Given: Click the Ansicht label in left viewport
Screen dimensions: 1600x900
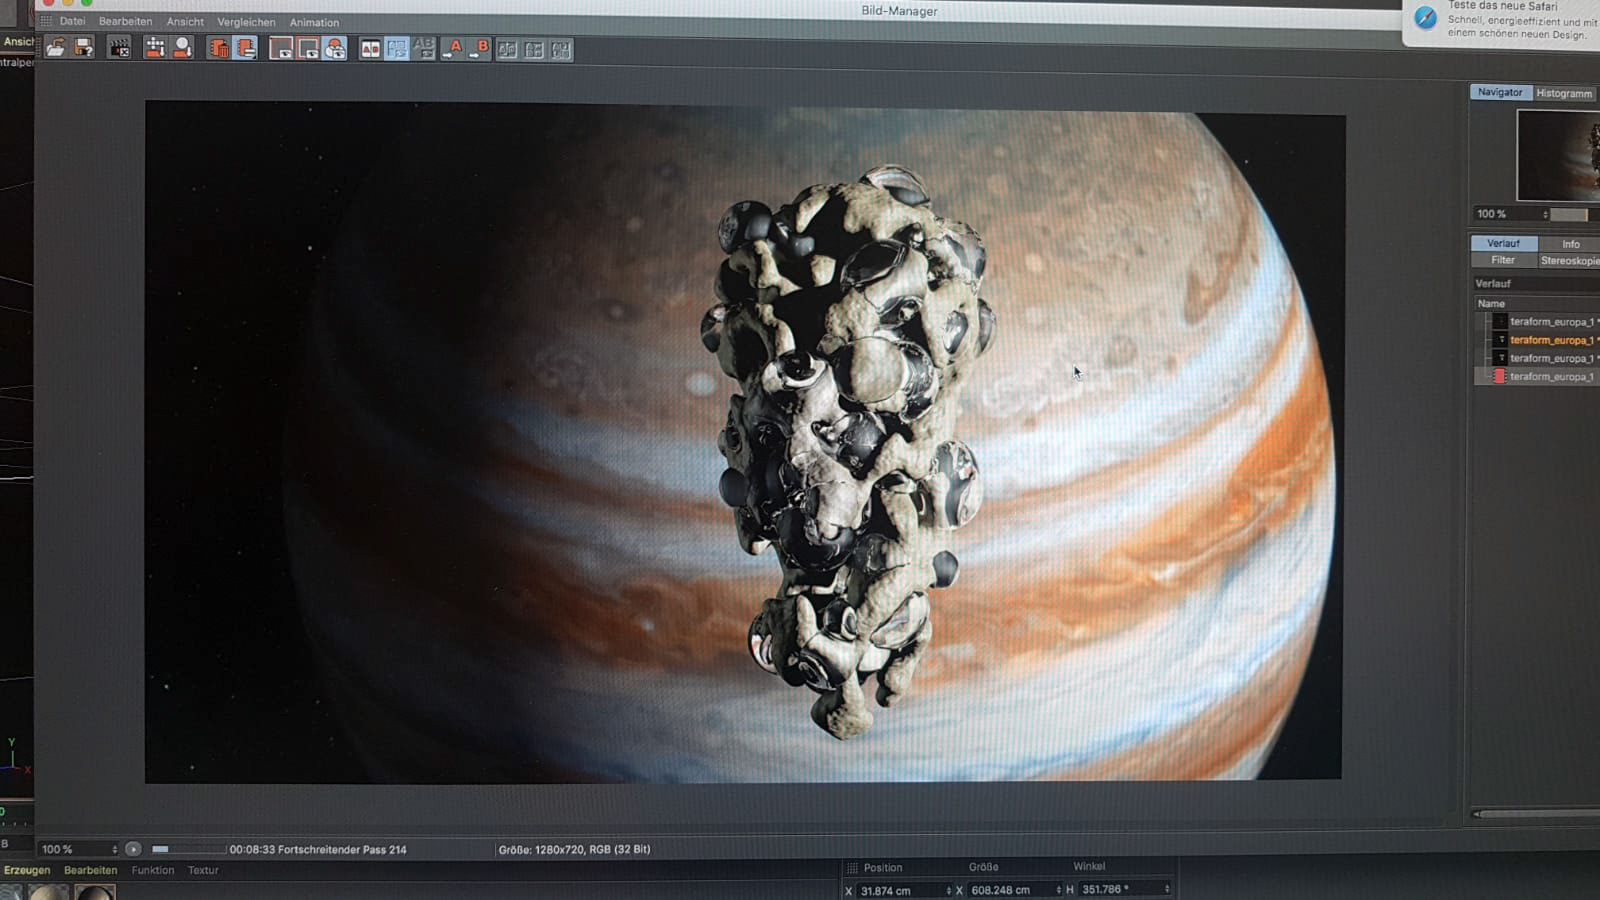Looking at the screenshot, I should [18, 41].
